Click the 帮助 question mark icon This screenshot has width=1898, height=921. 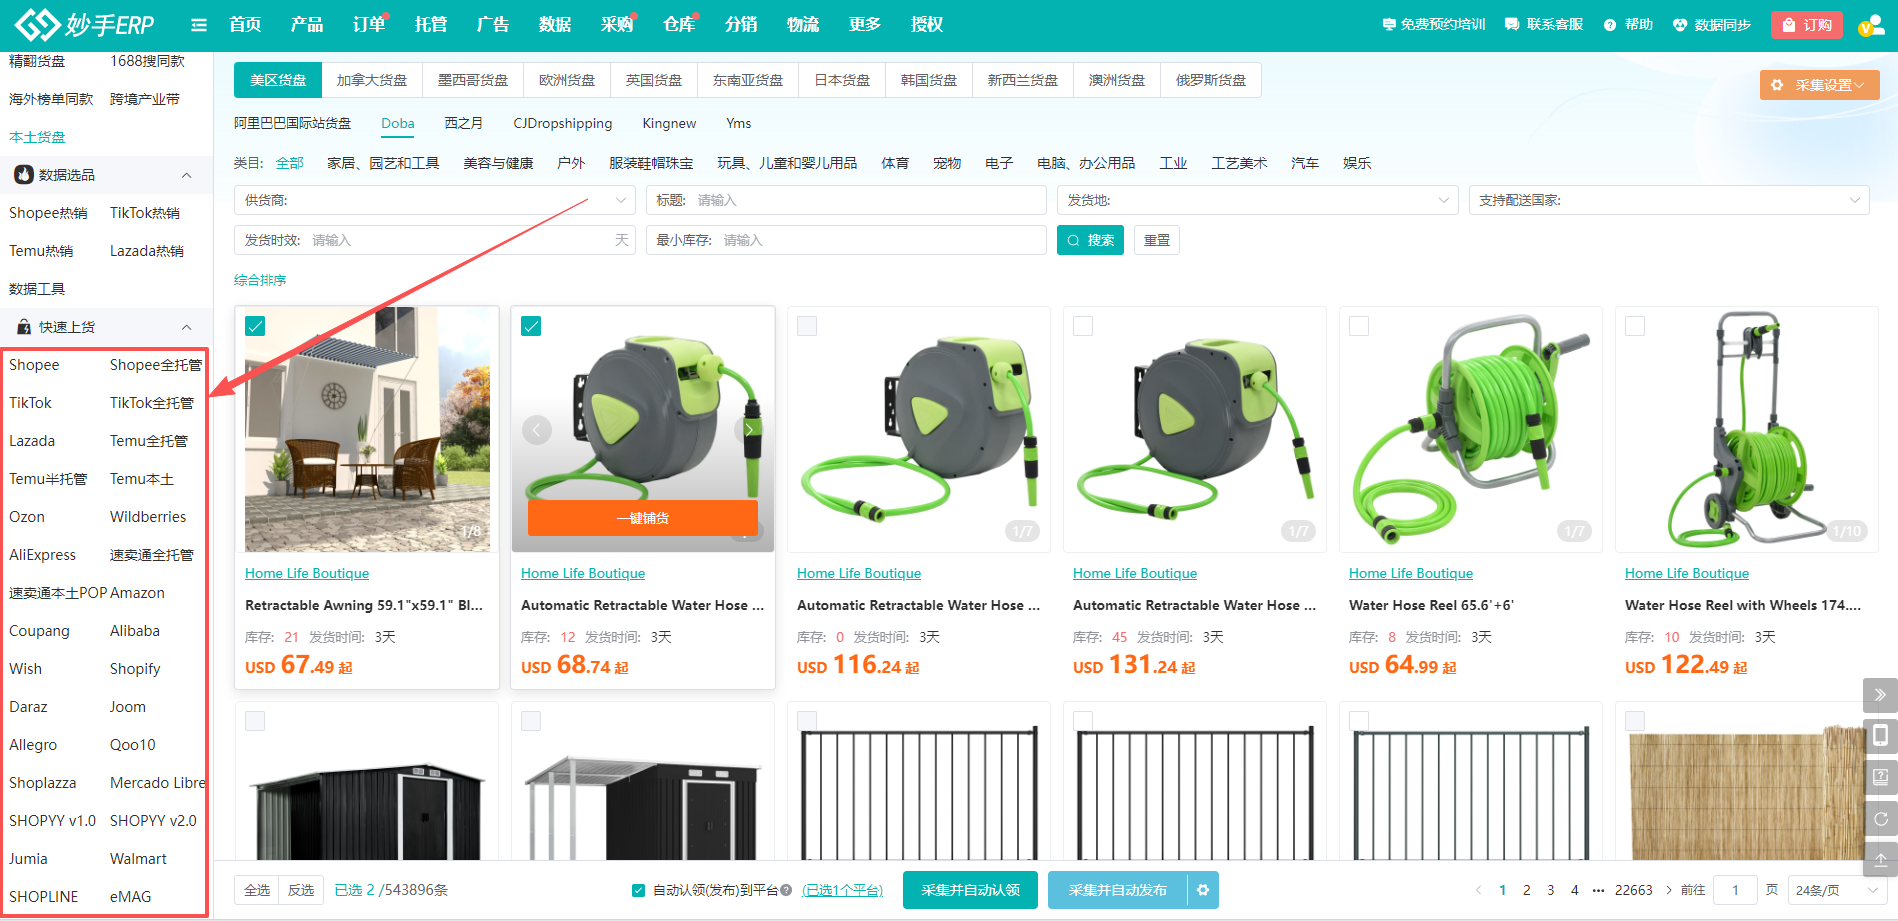pos(1610,25)
